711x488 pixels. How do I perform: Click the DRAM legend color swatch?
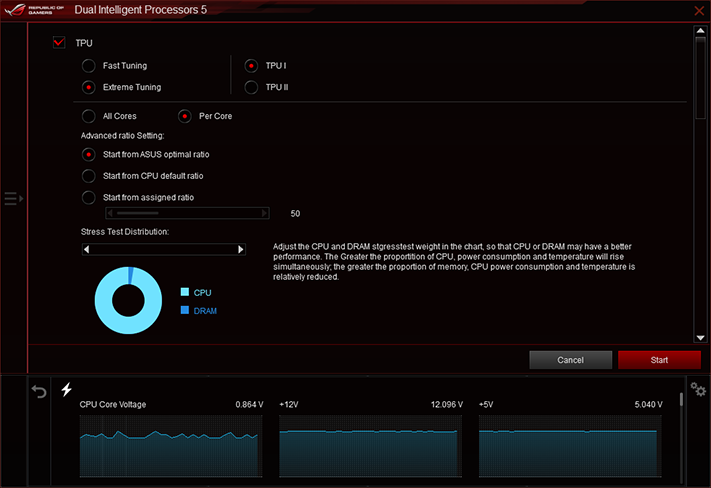pyautogui.click(x=185, y=310)
